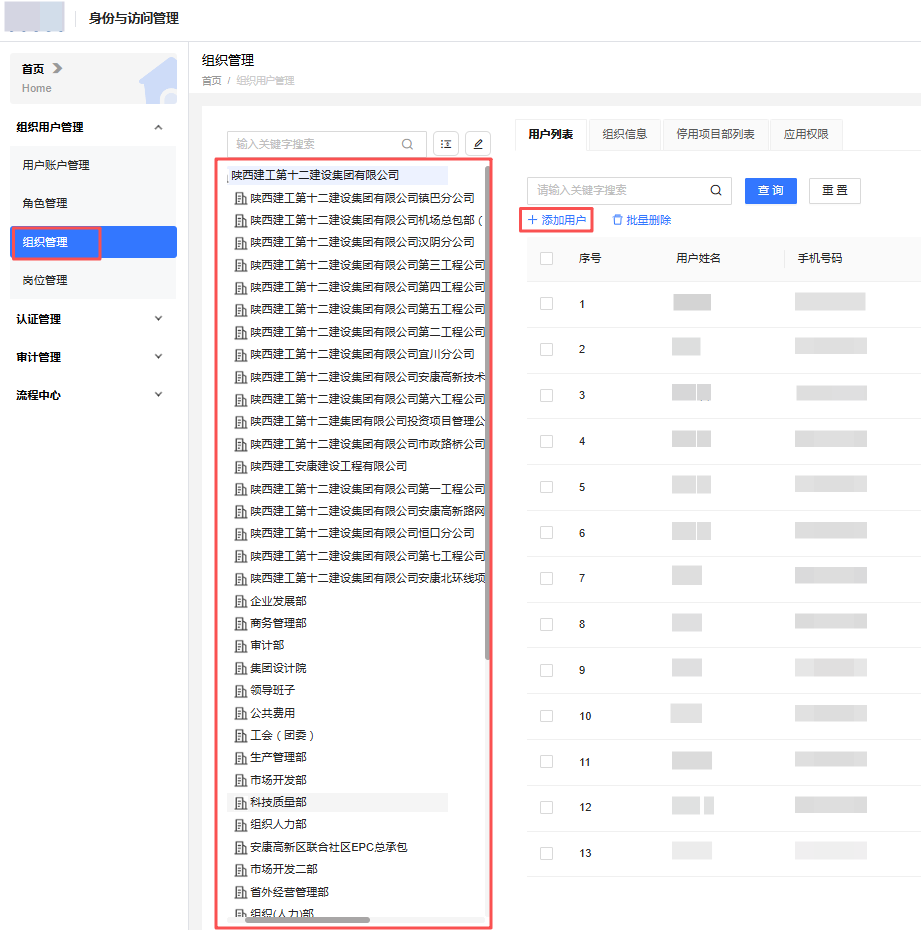The width and height of the screenshot is (921, 930).
Task: Click the trash icon for 批量删除
Action: 617,220
